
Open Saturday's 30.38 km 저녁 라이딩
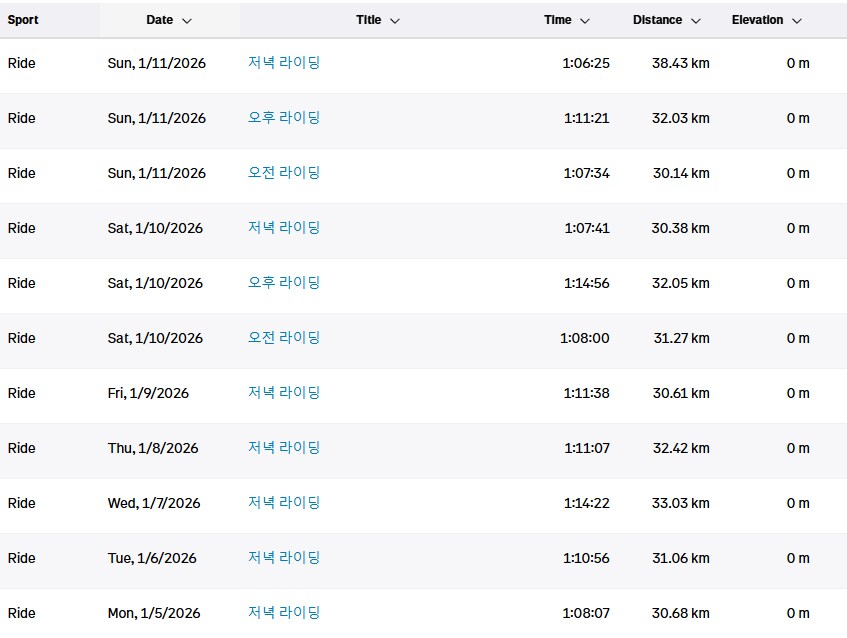click(x=284, y=227)
